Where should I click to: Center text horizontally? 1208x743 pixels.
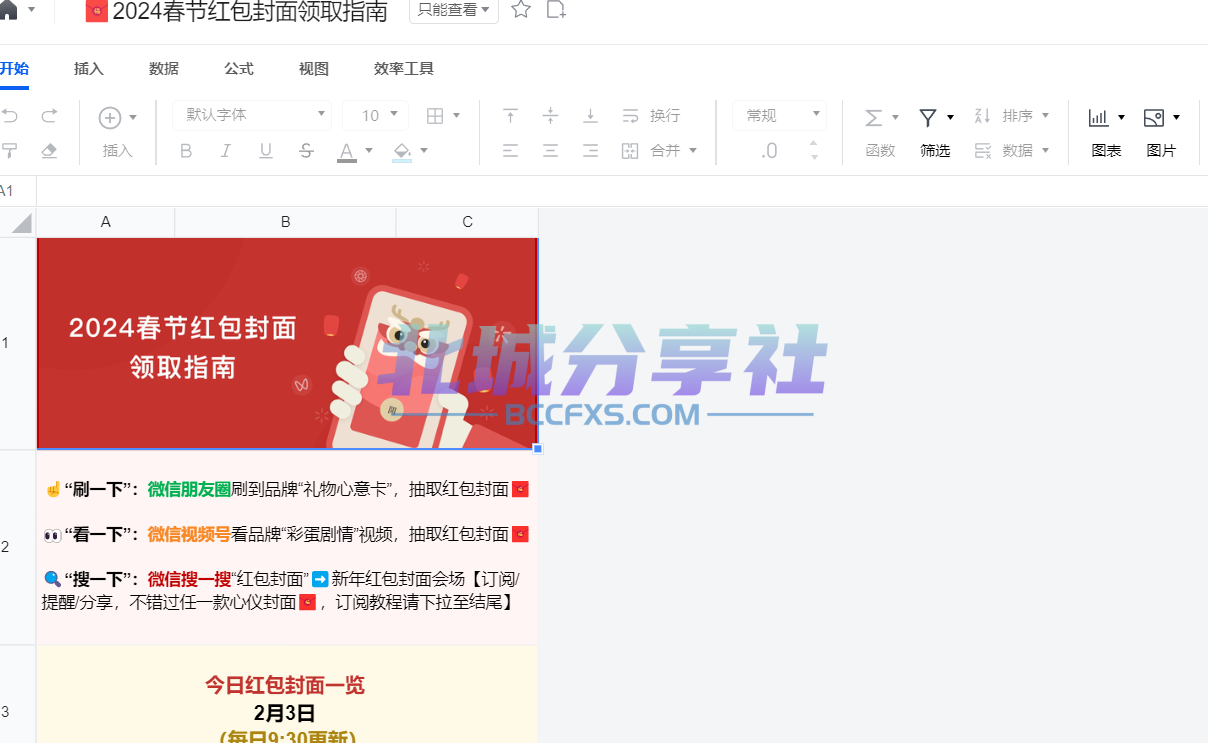point(550,151)
